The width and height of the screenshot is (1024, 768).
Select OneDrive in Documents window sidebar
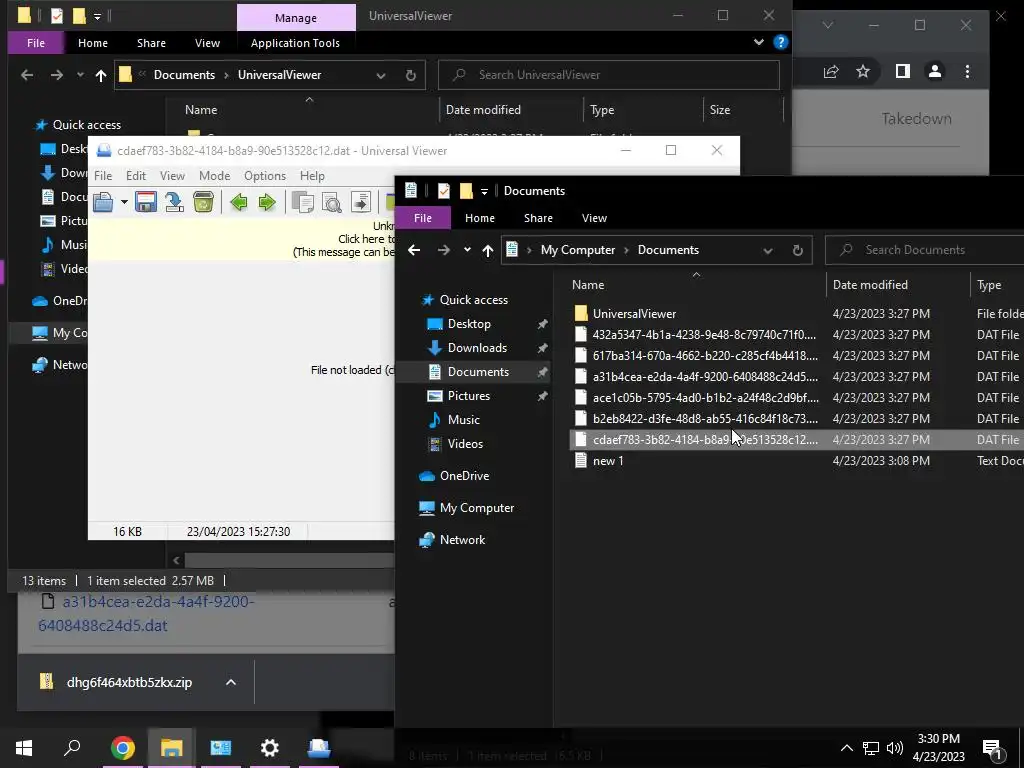click(x=464, y=476)
